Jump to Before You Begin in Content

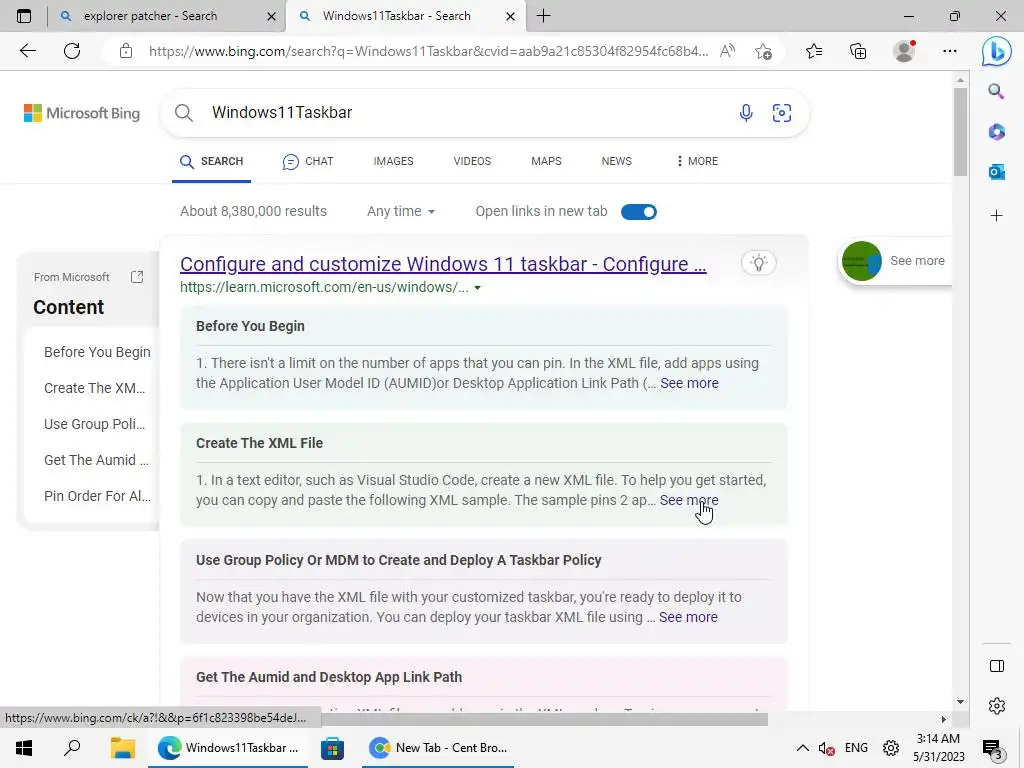[x=97, y=352]
